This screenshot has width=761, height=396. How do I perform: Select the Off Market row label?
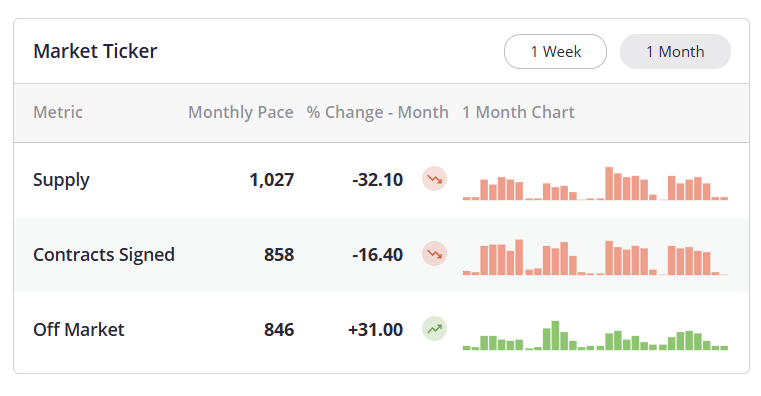pos(79,330)
